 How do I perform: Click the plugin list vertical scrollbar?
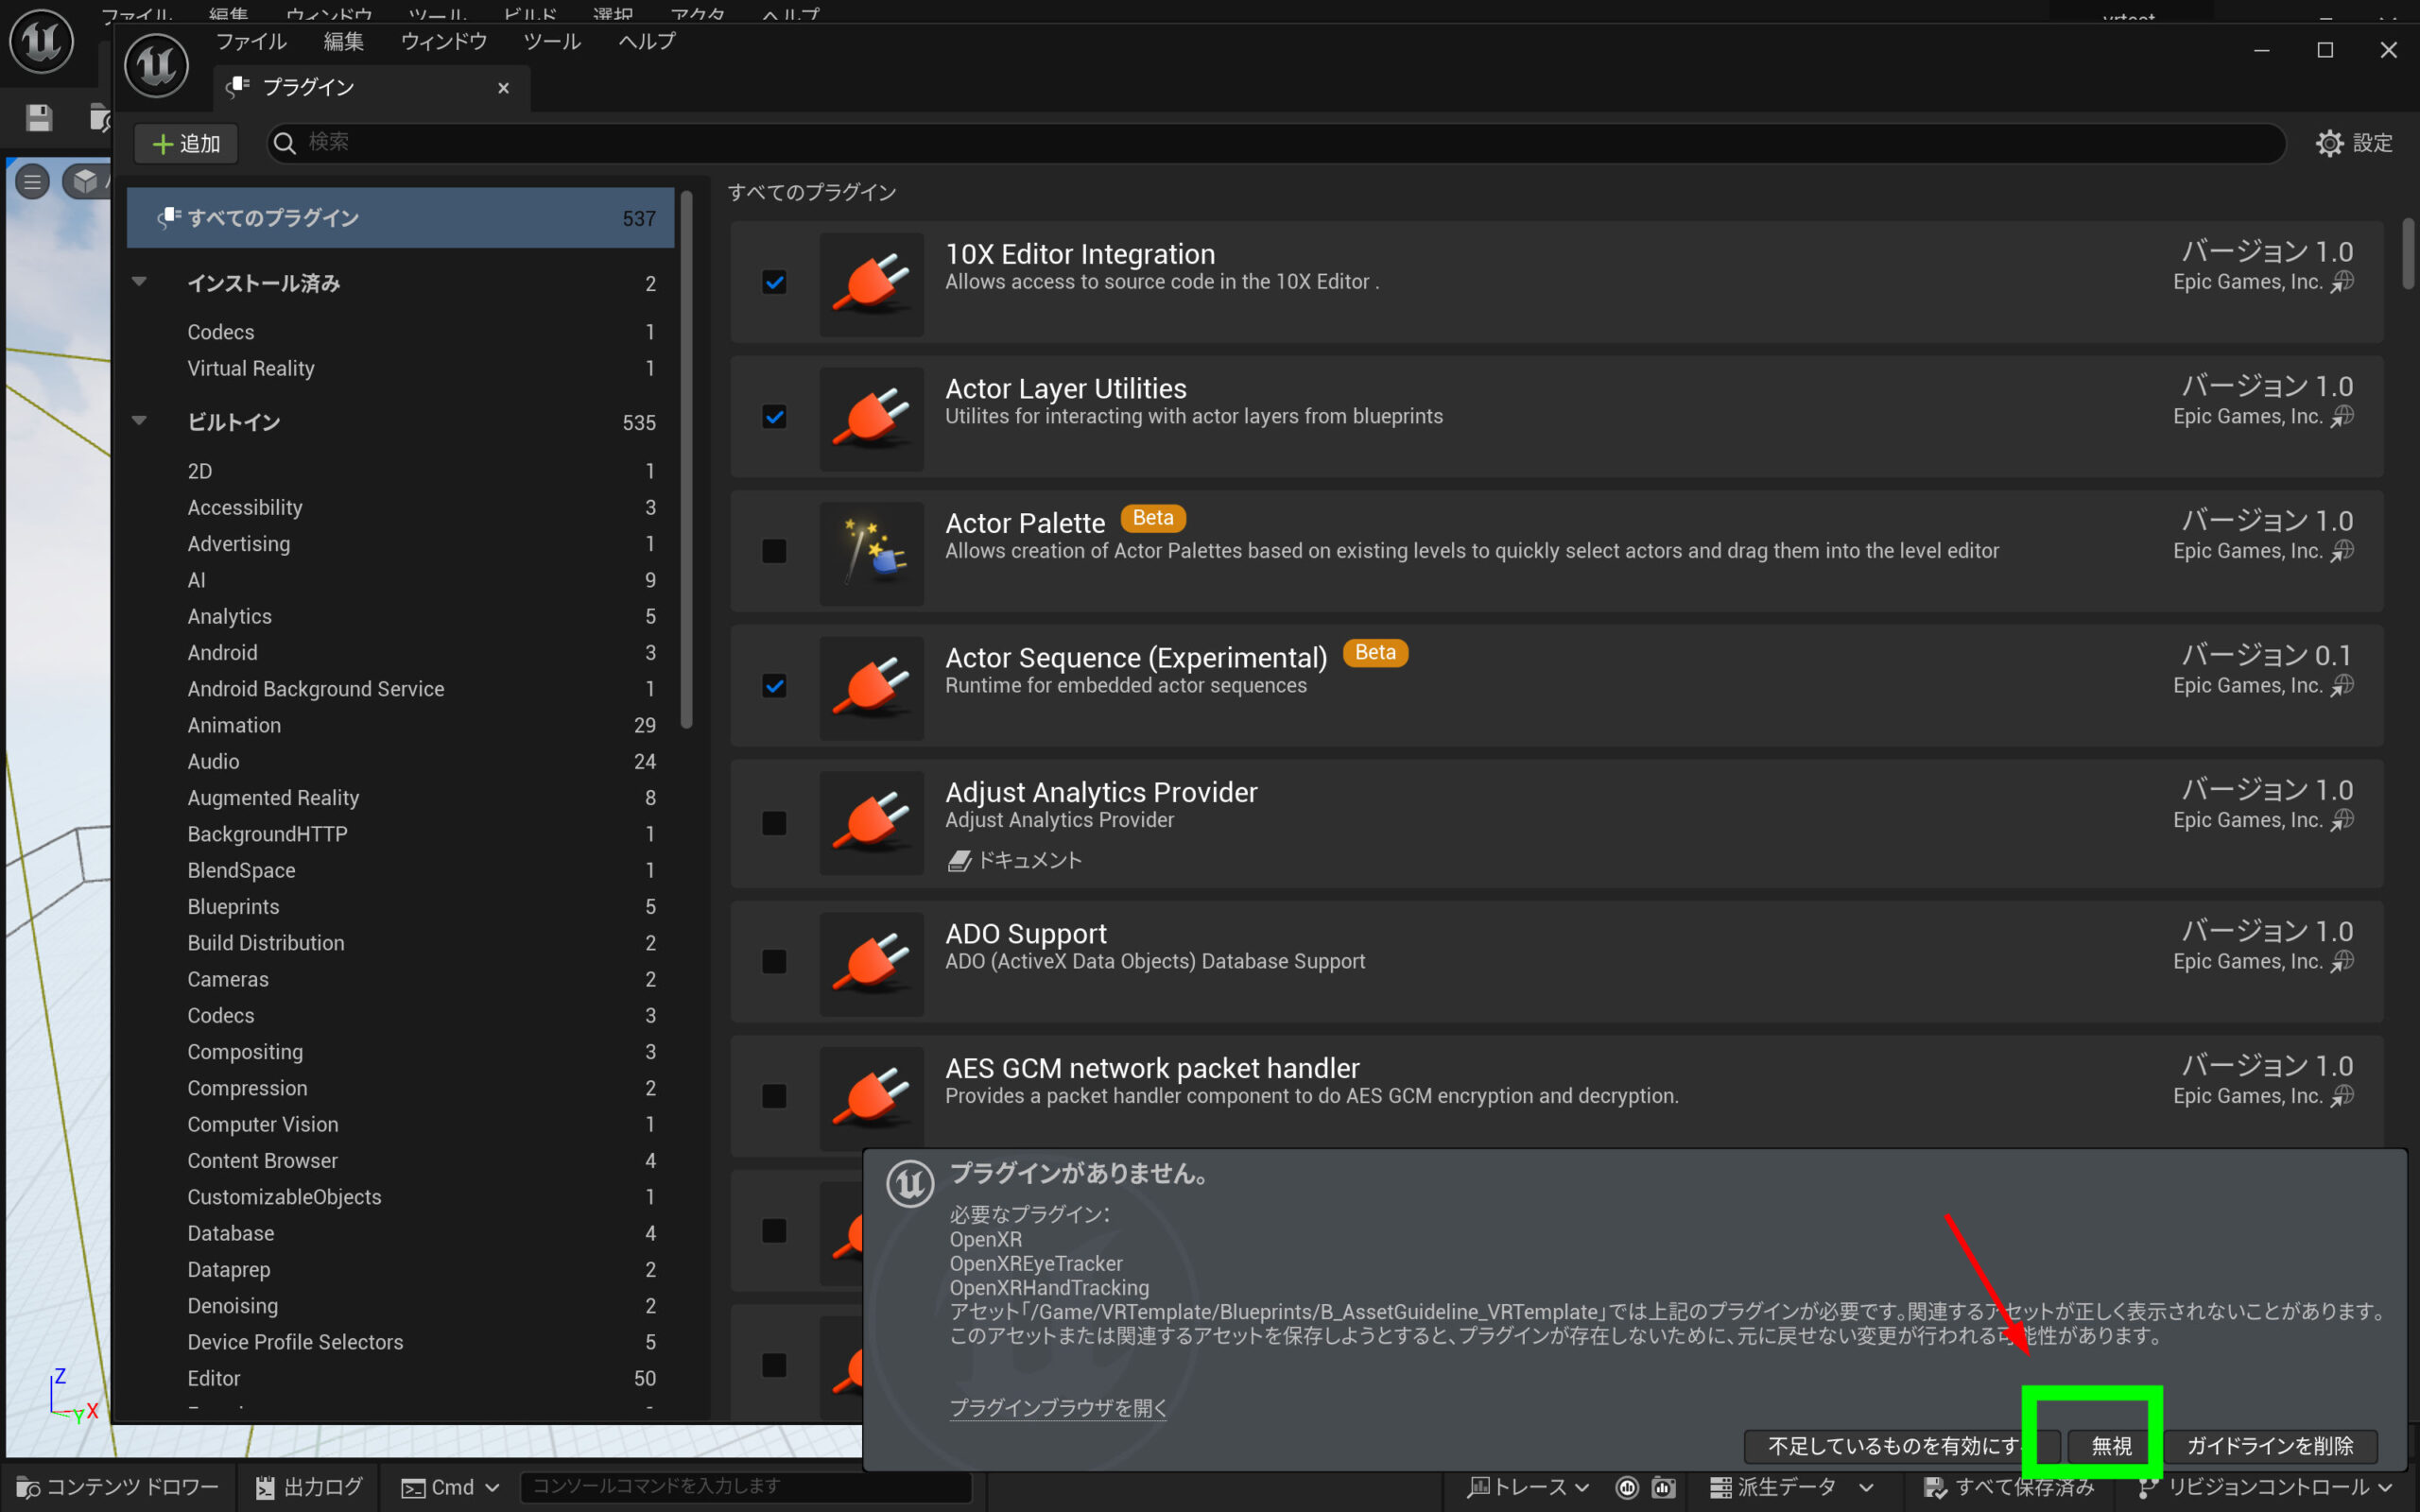[x=2408, y=255]
